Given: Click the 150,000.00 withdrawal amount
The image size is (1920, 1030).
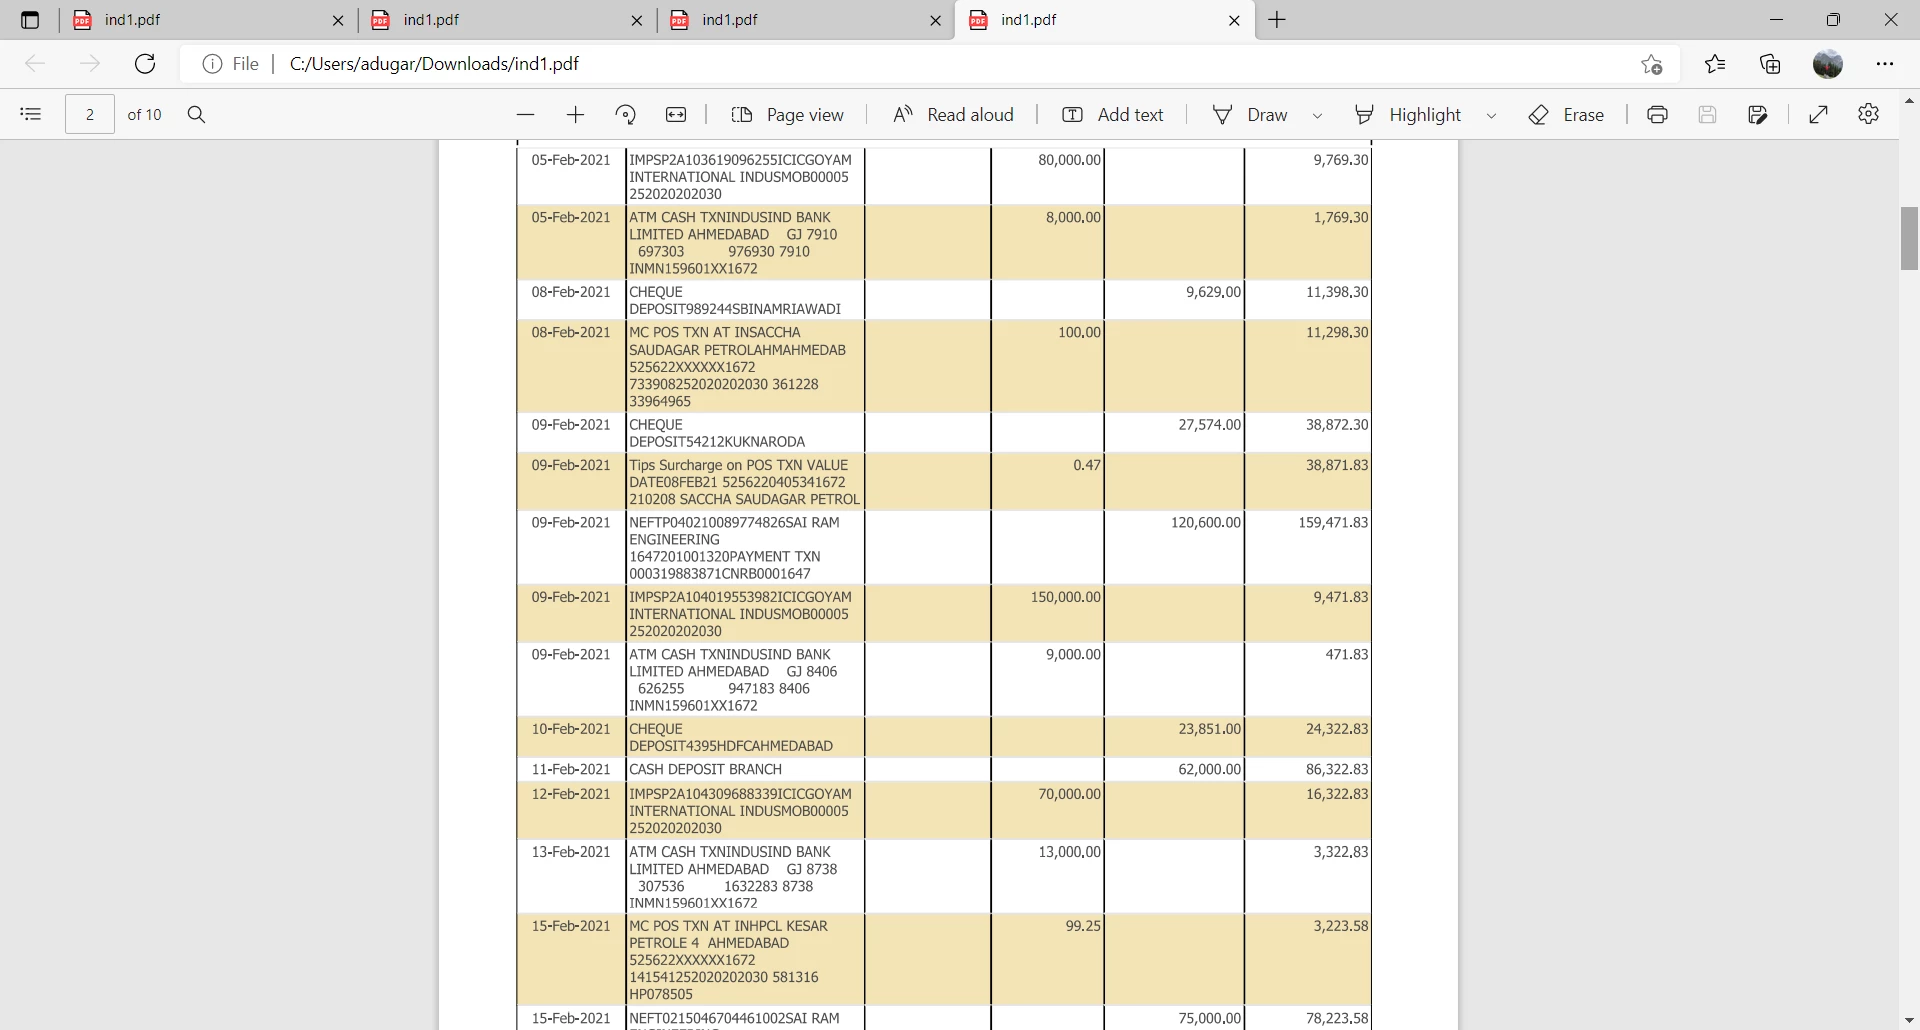Looking at the screenshot, I should click(1066, 598).
